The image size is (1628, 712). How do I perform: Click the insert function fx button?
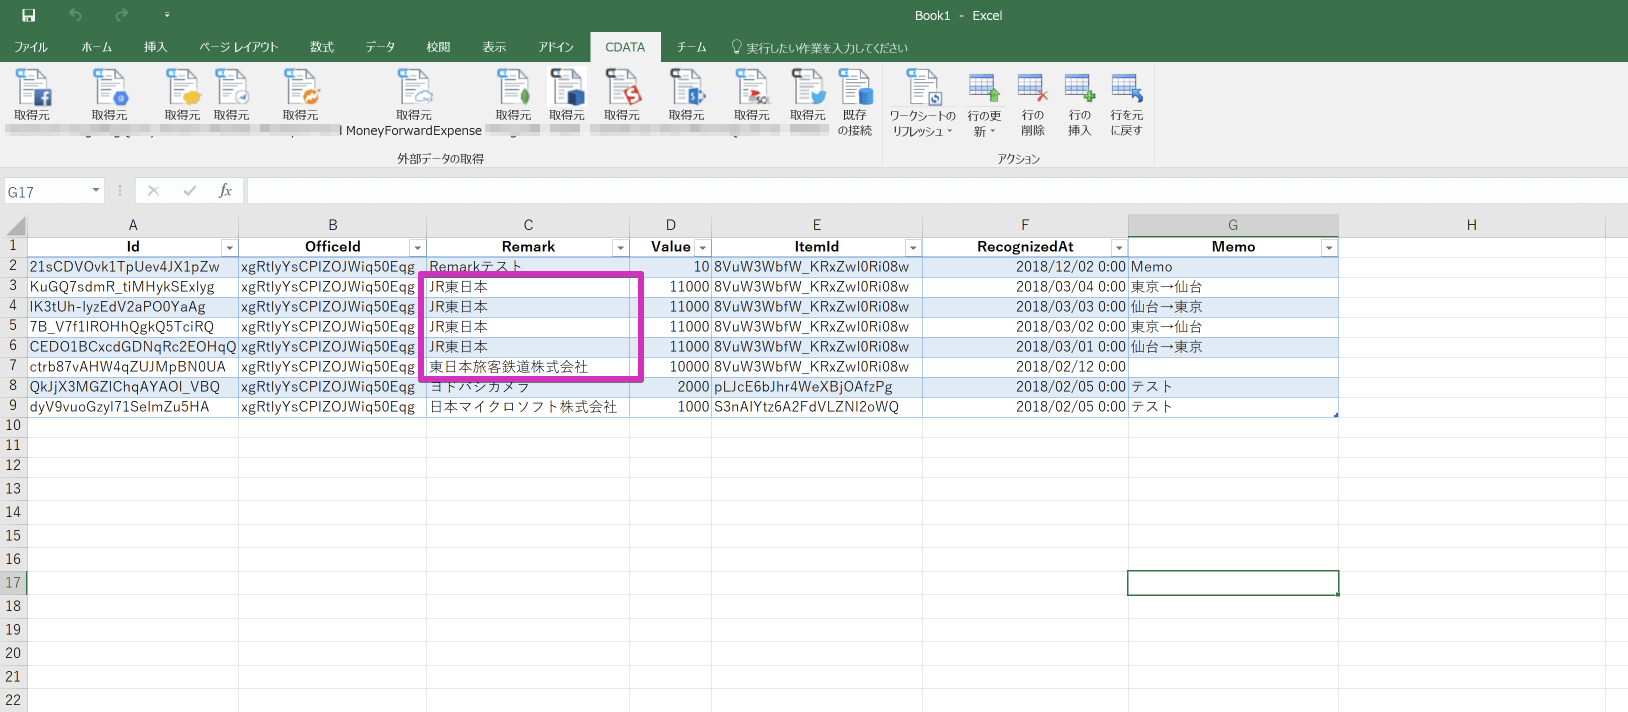click(225, 191)
